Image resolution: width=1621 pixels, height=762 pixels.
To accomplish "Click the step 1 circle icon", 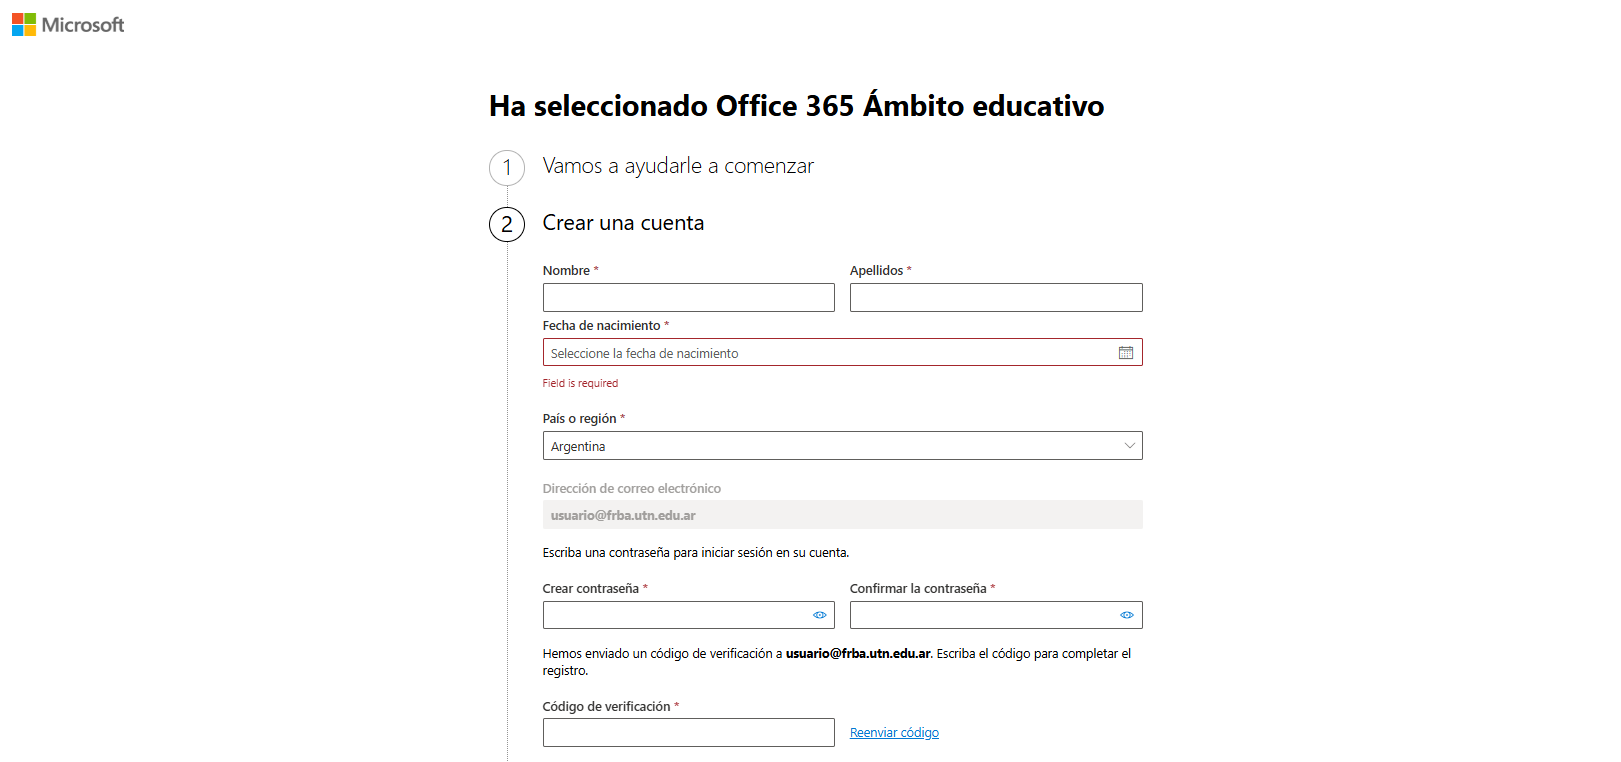I will 507,168.
